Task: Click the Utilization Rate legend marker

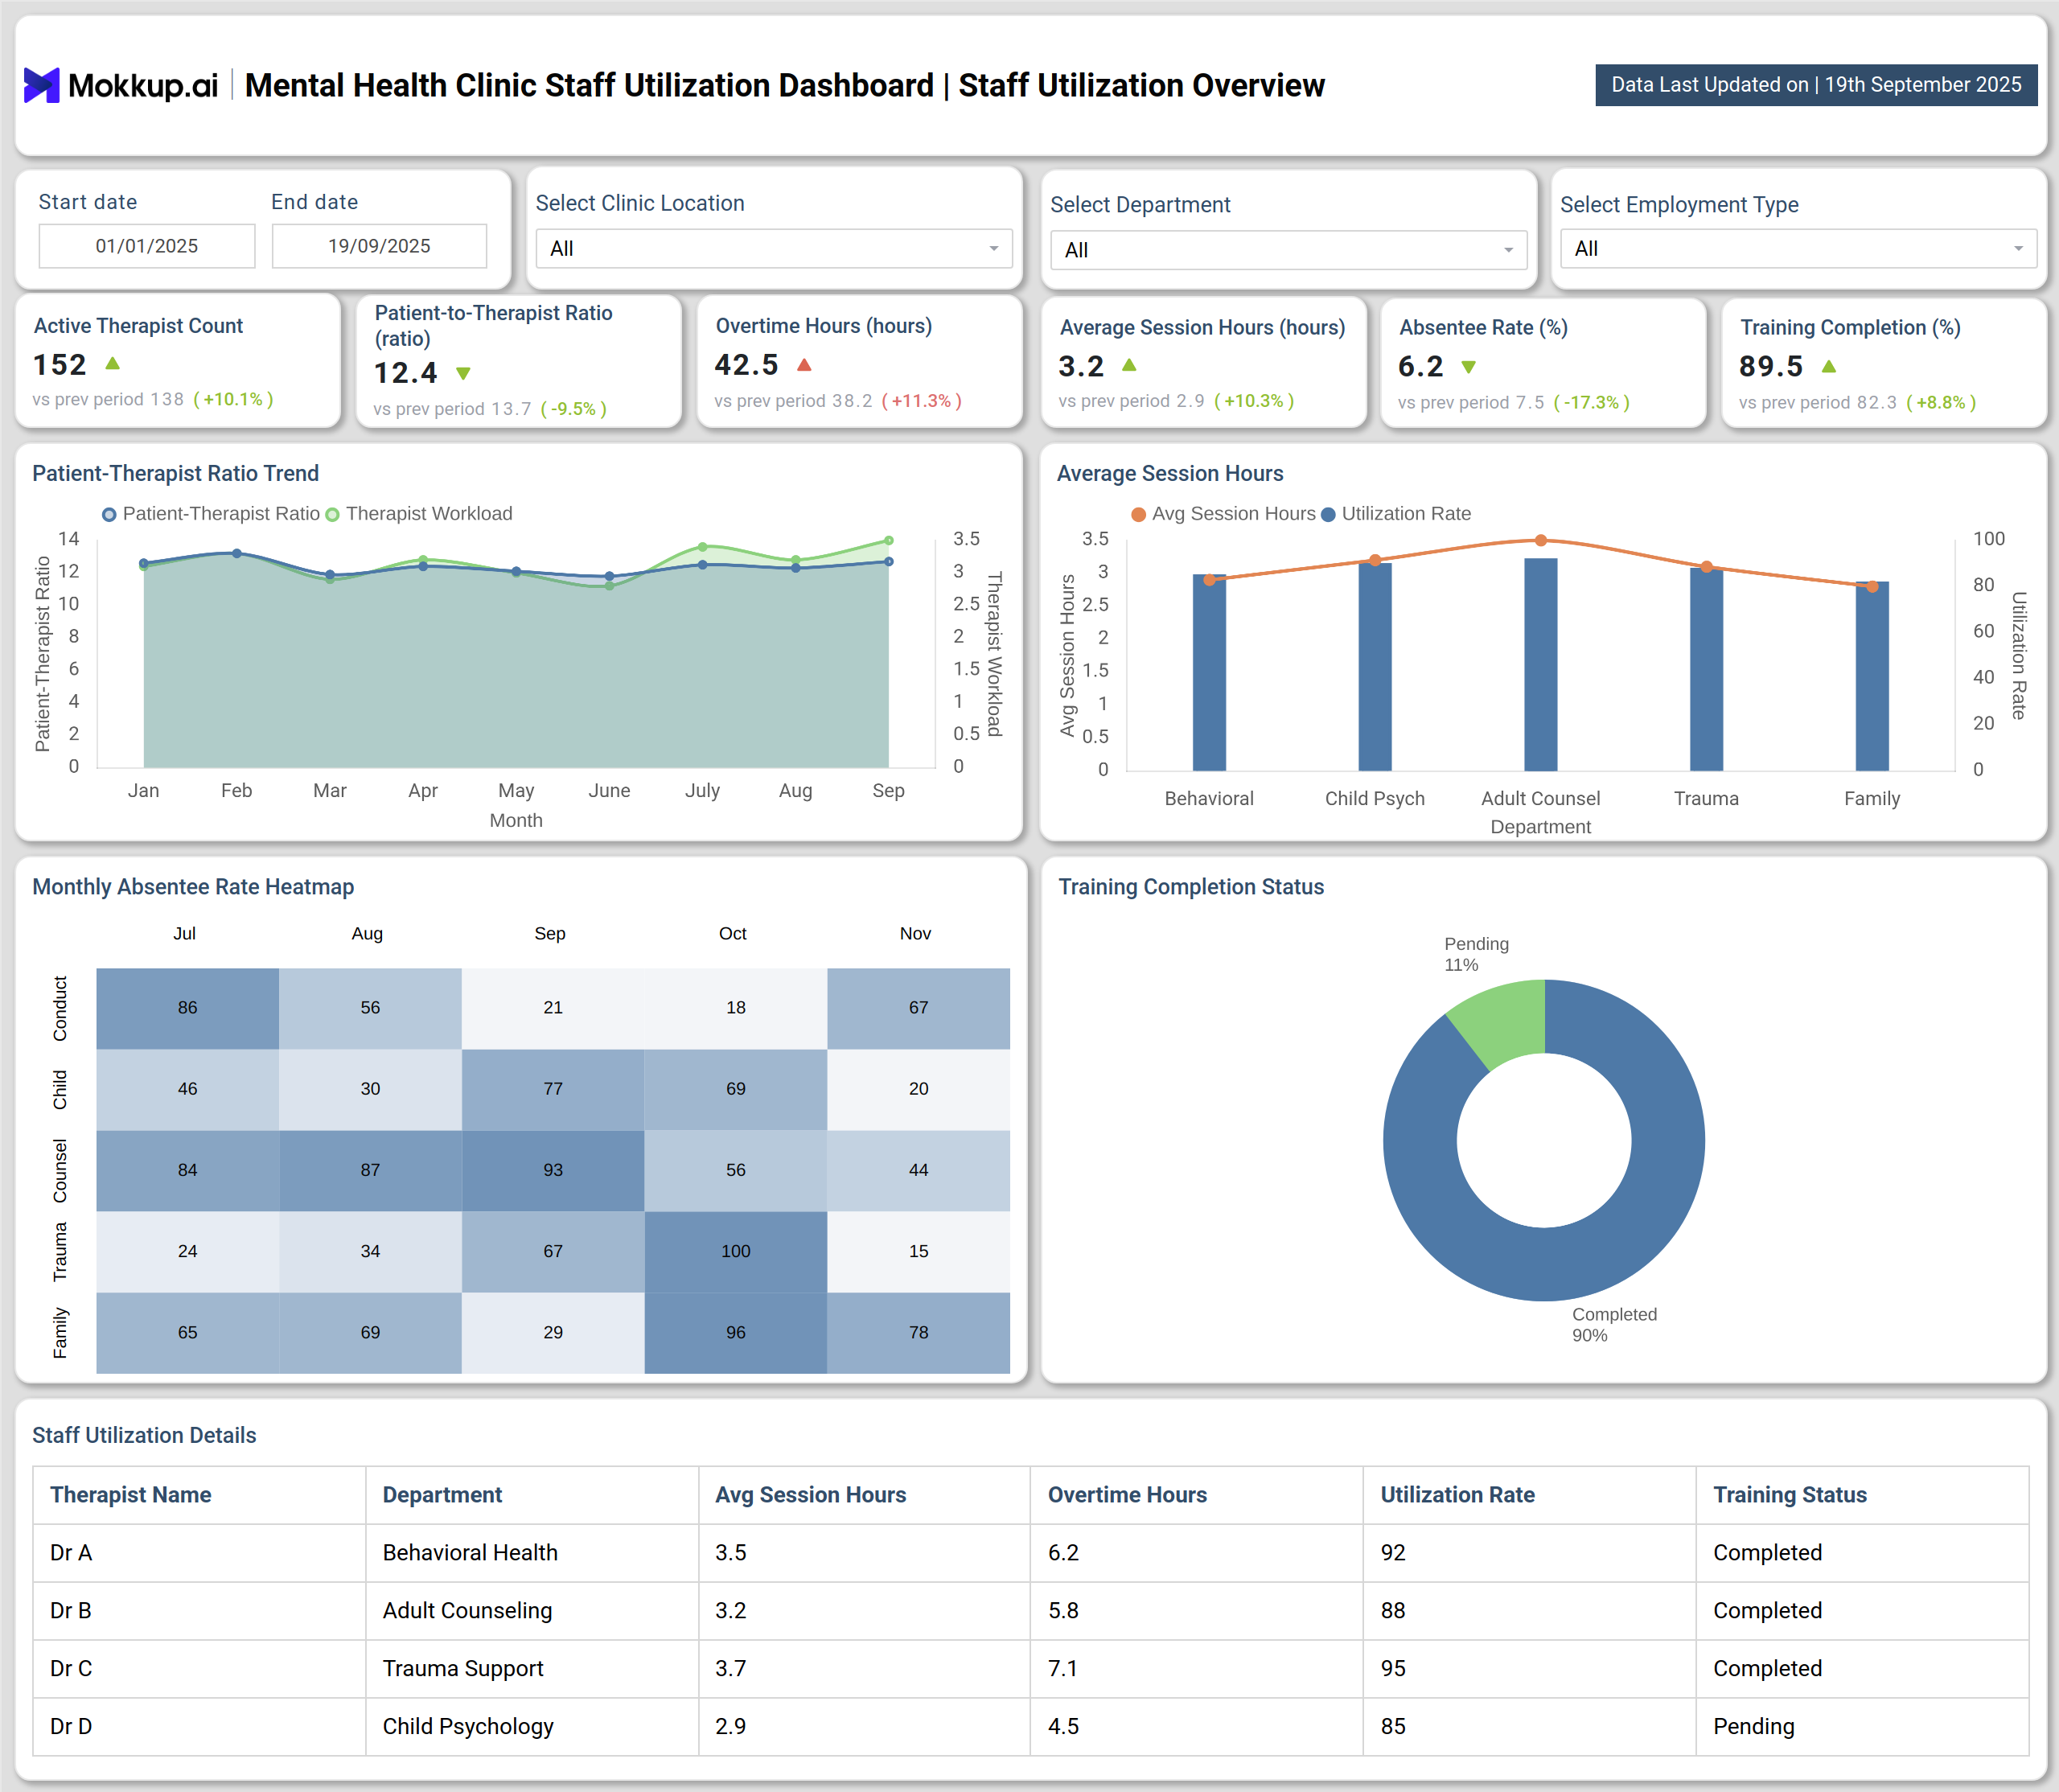Action: [1328, 514]
